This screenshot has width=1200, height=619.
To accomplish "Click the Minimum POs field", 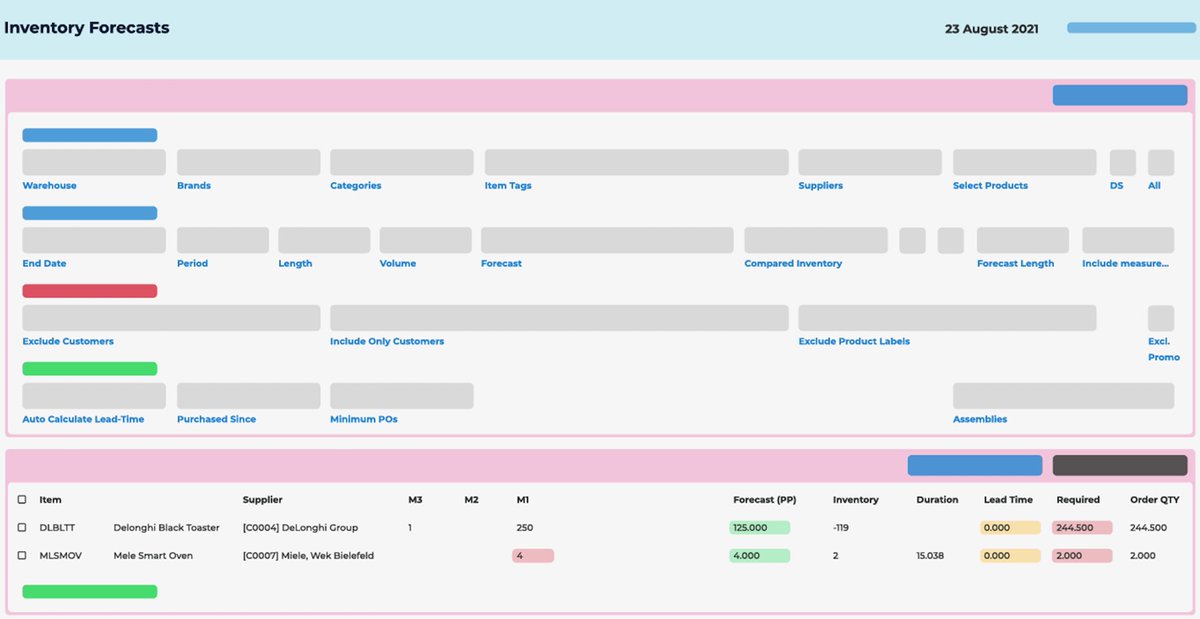I will pyautogui.click(x=402, y=396).
